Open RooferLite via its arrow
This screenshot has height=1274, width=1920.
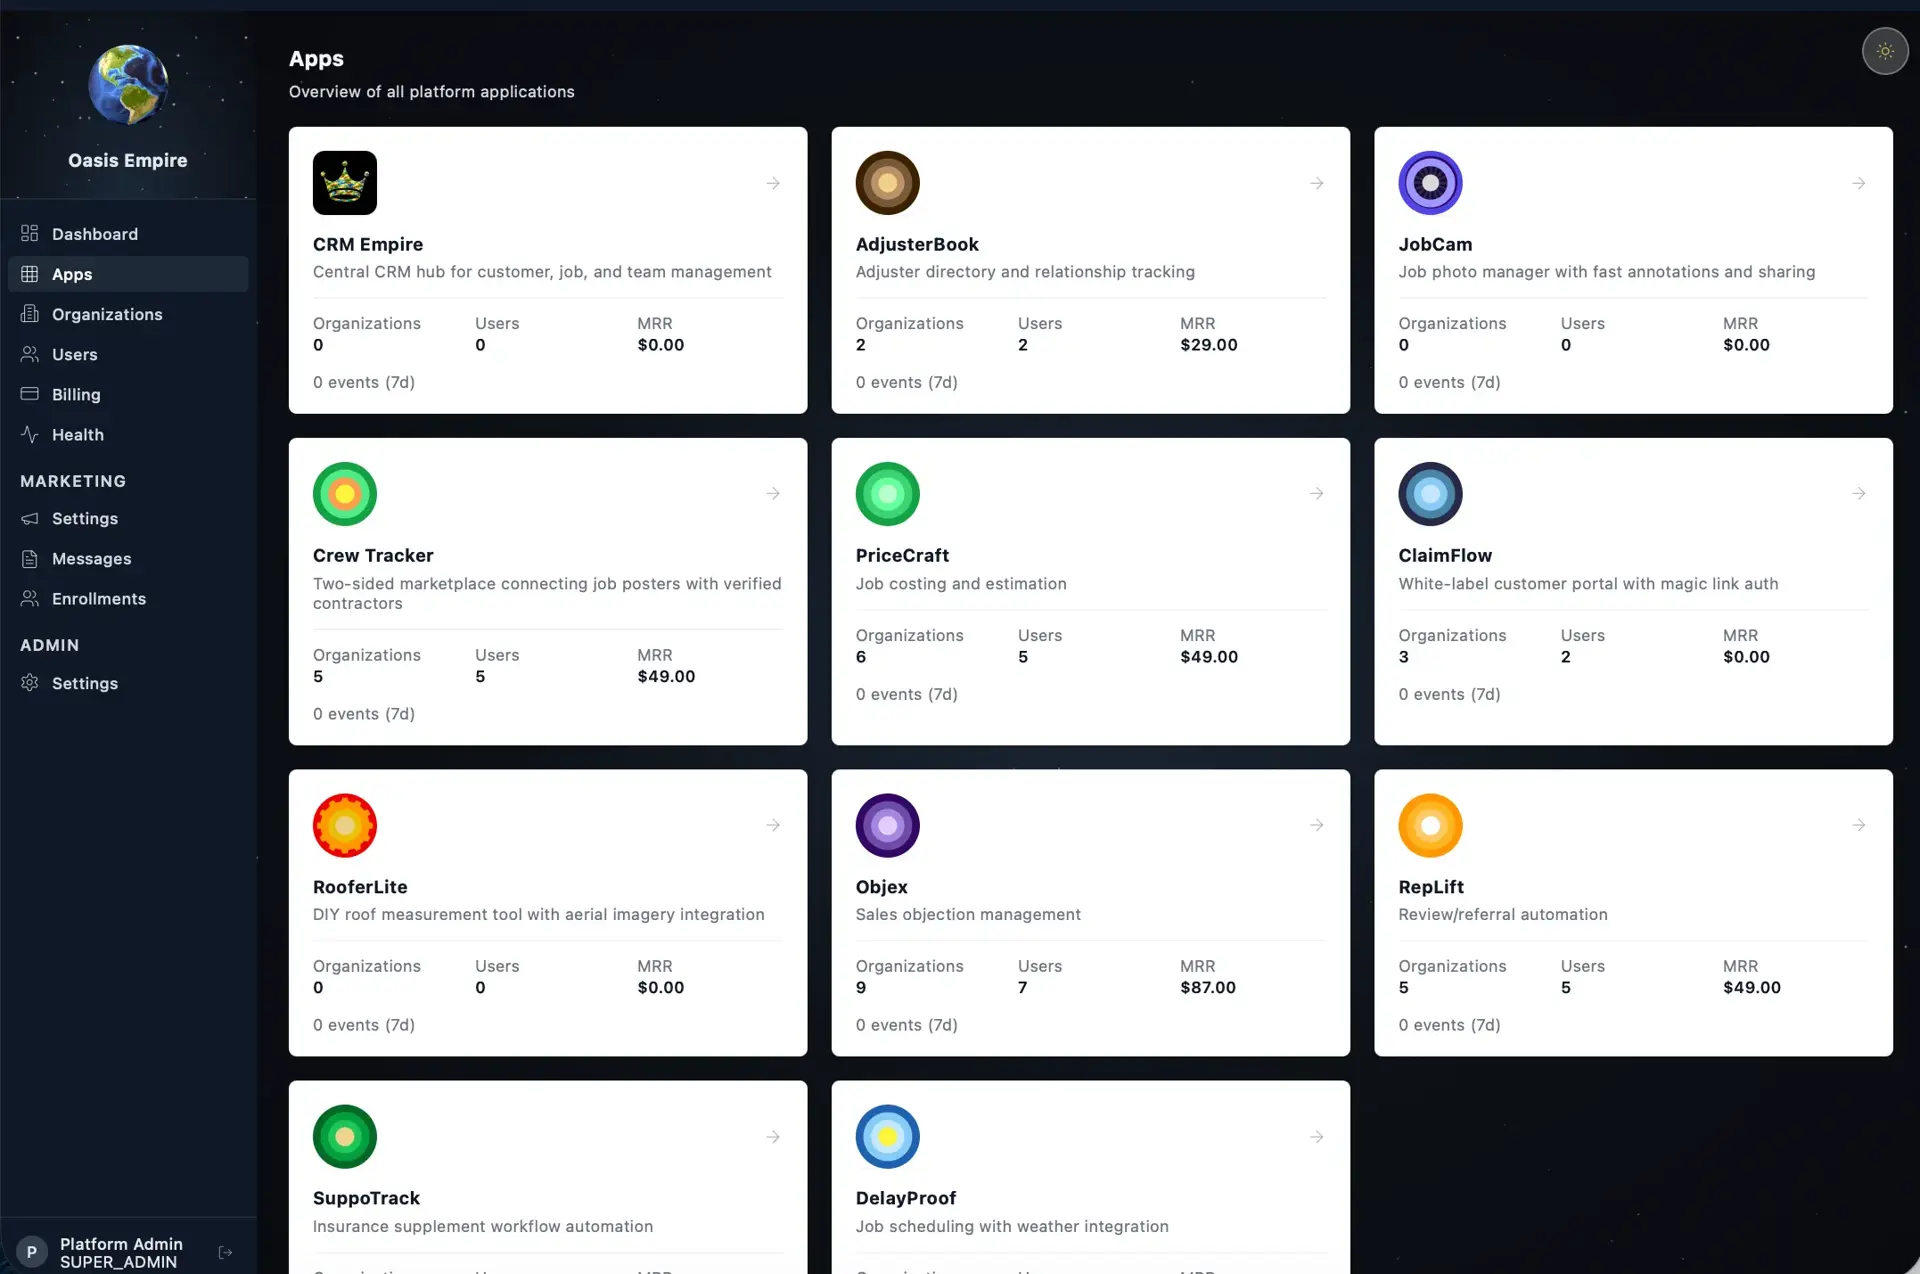click(x=773, y=825)
